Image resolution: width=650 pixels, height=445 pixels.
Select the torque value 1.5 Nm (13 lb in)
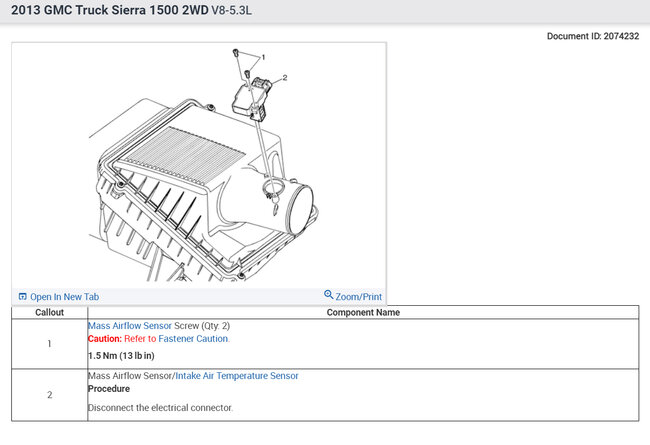tap(121, 355)
